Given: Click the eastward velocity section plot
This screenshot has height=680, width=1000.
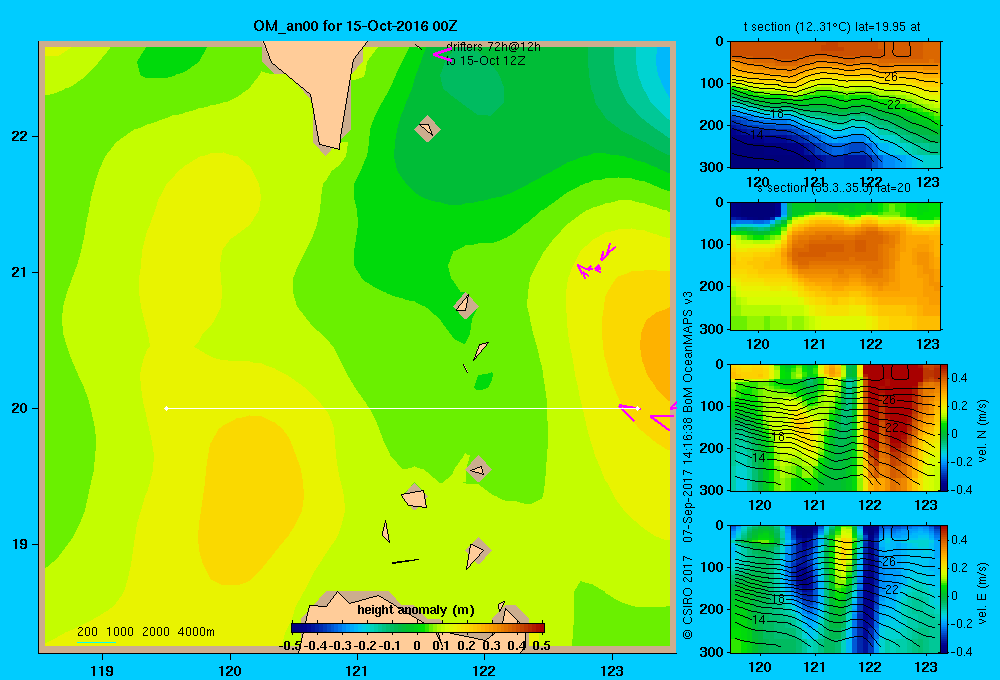Looking at the screenshot, I should [x=835, y=589].
